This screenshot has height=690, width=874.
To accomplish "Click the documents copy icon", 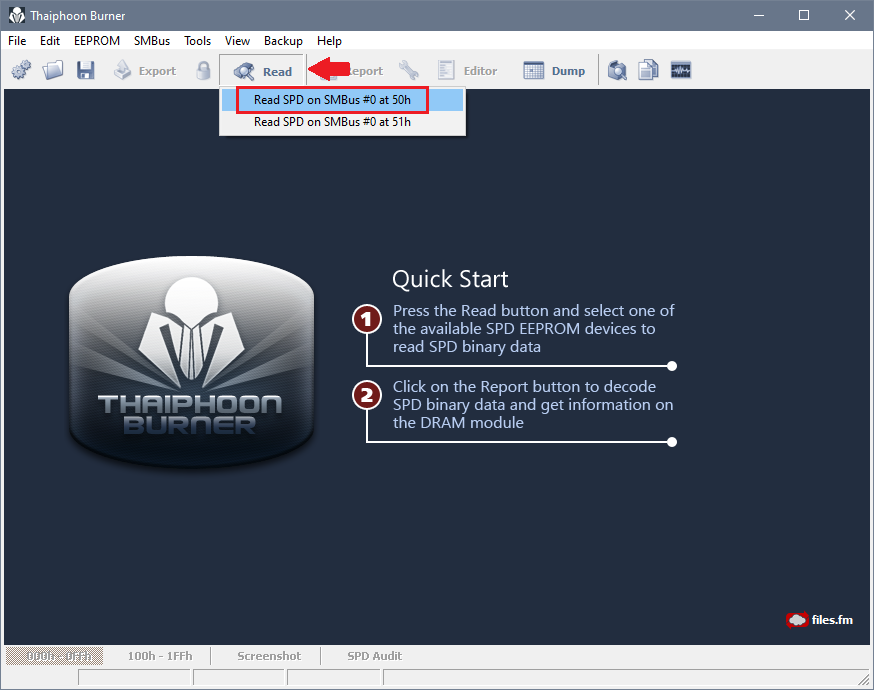I will pyautogui.click(x=648, y=71).
